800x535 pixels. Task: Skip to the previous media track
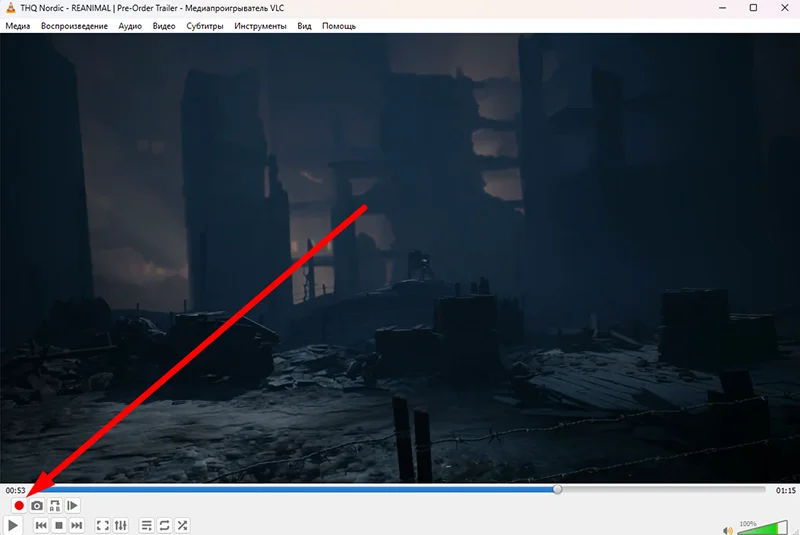[x=41, y=525]
